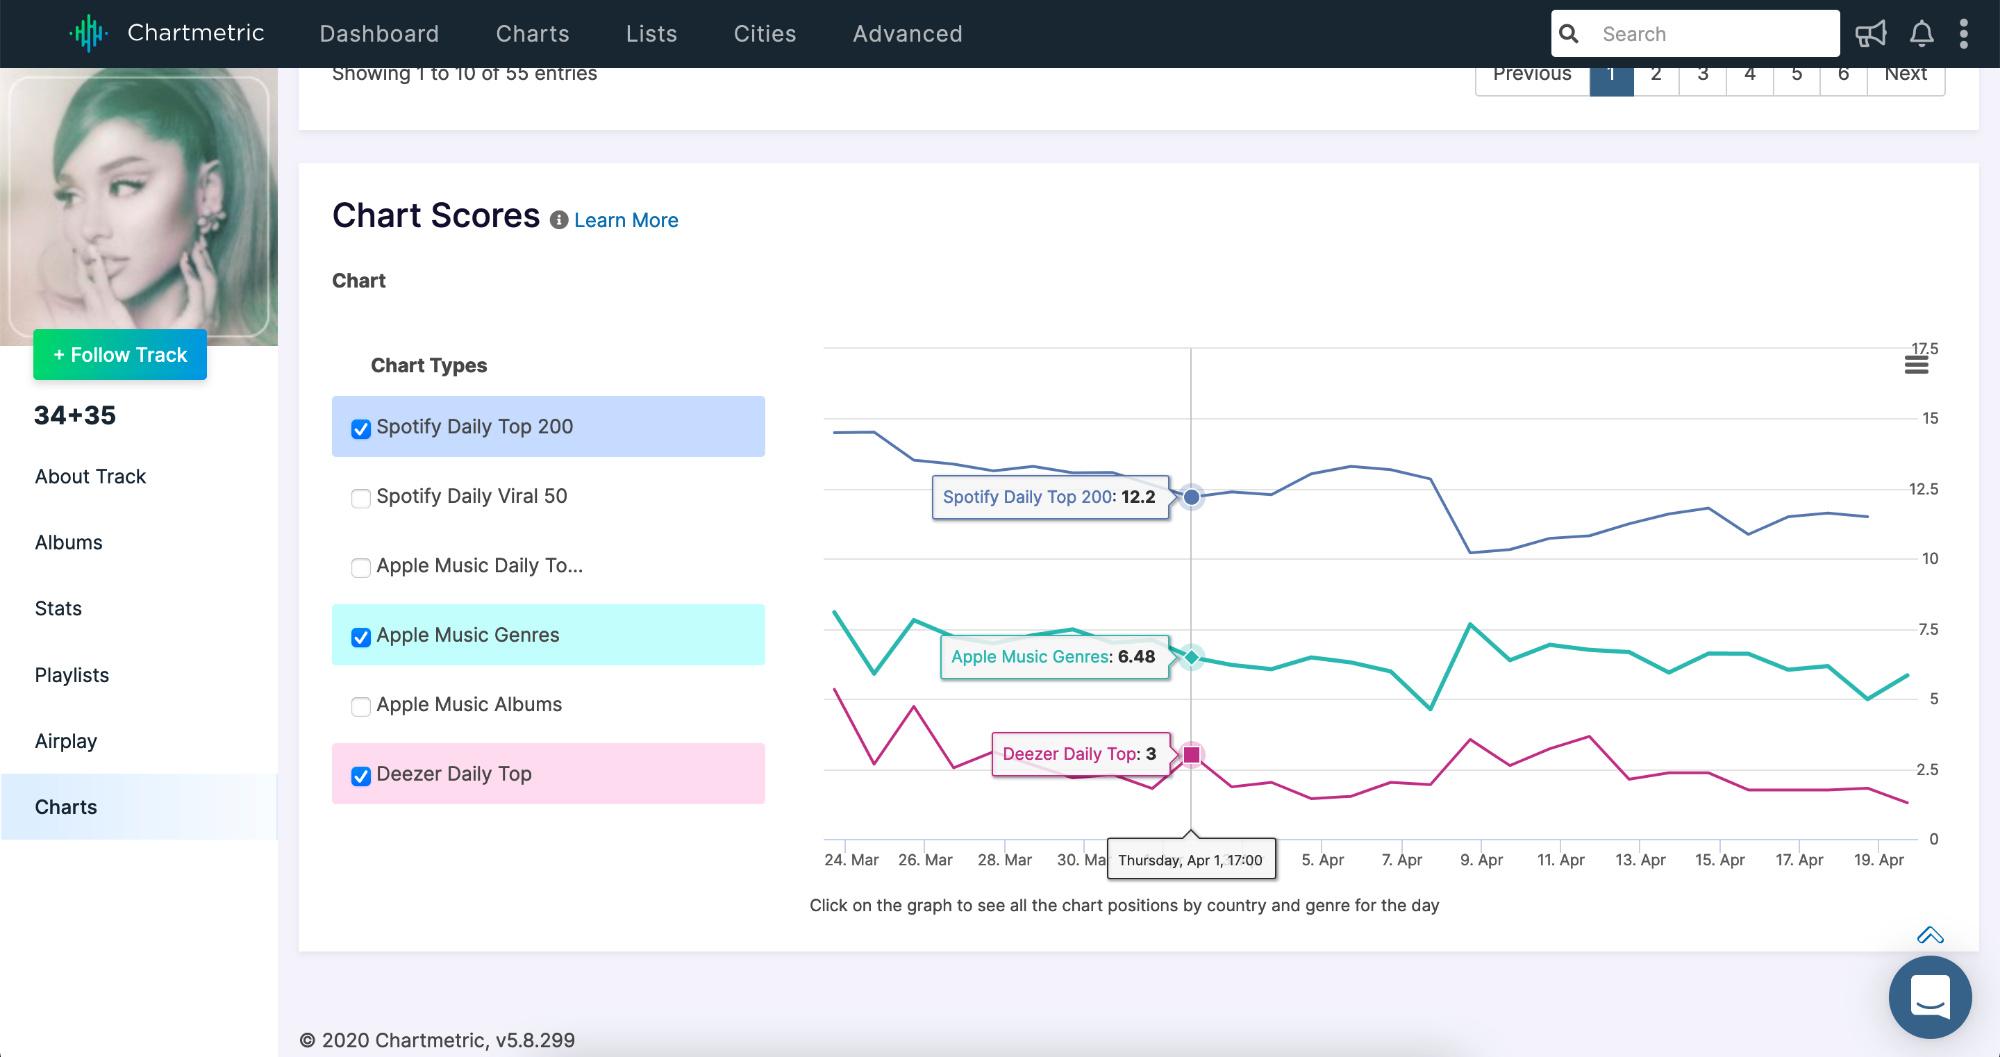2000x1057 pixels.
Task: Click the 9. Apr axis label
Action: click(1481, 860)
